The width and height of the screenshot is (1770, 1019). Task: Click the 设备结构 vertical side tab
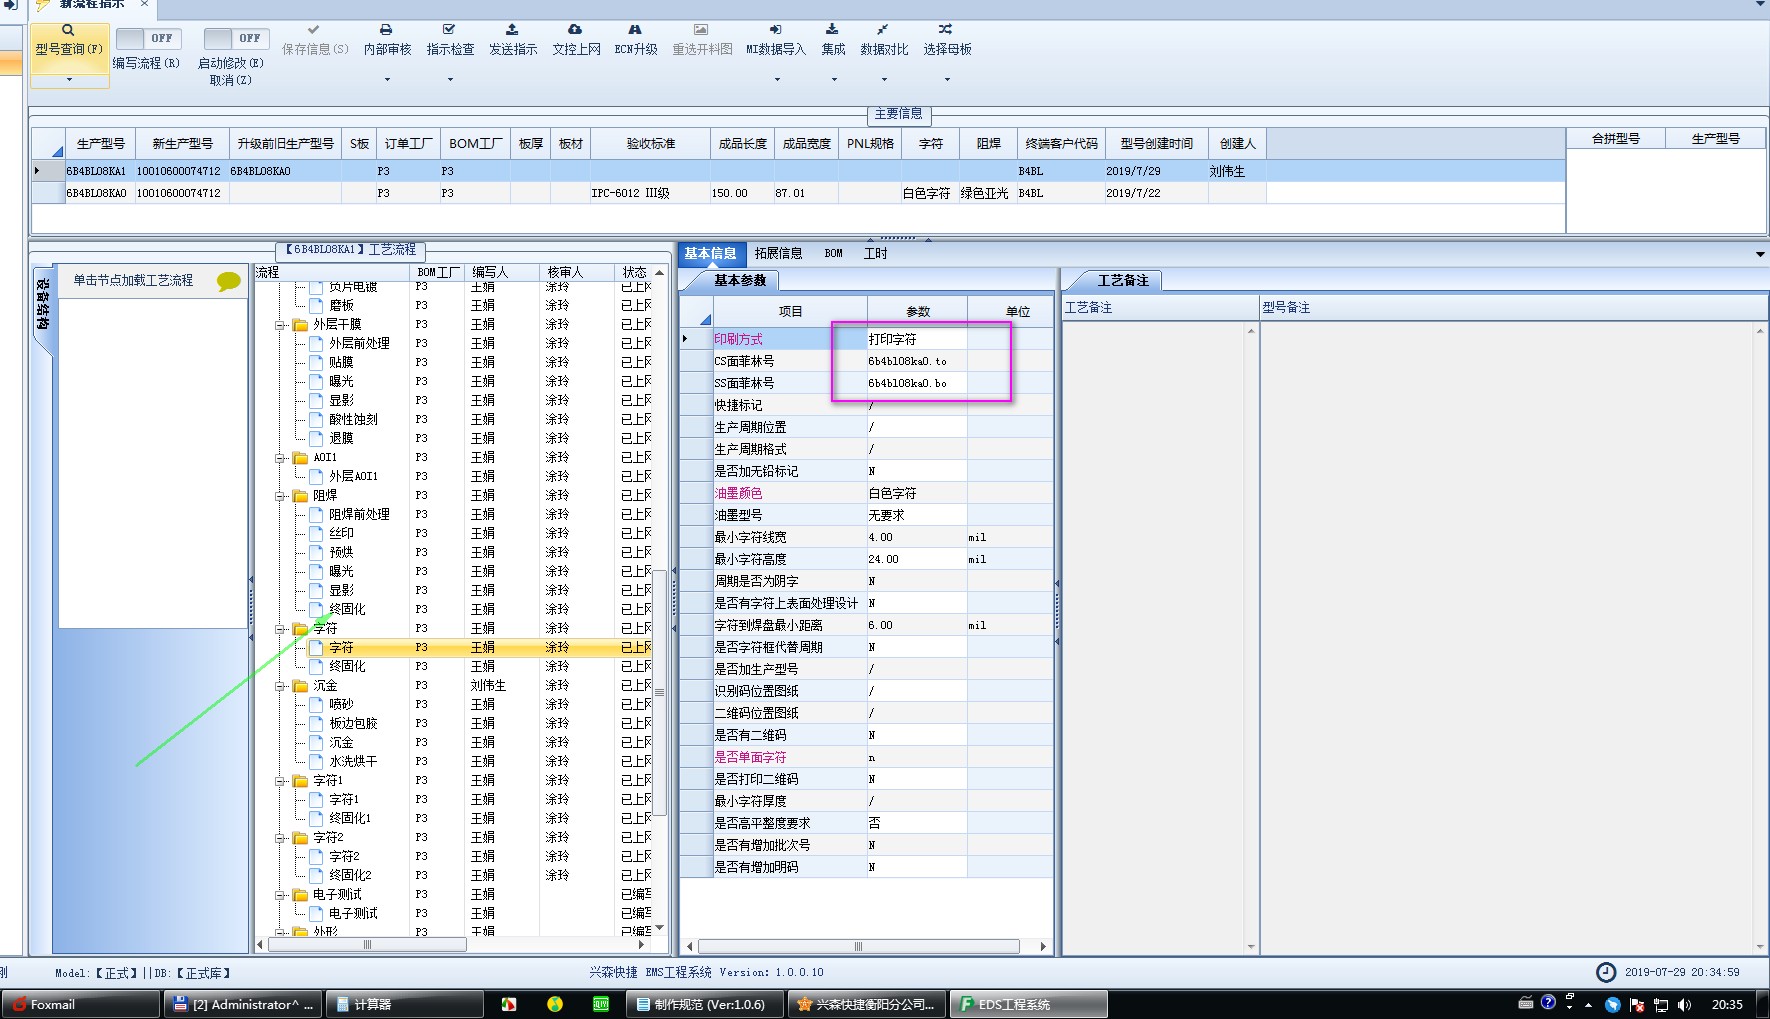click(x=42, y=305)
